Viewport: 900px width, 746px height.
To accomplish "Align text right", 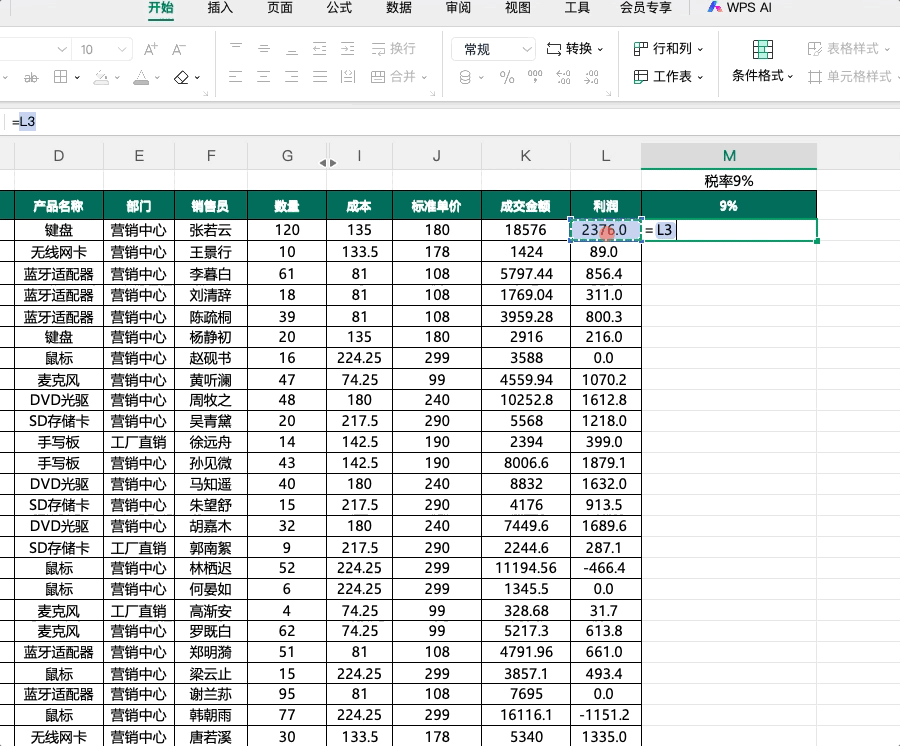I will coord(292,76).
